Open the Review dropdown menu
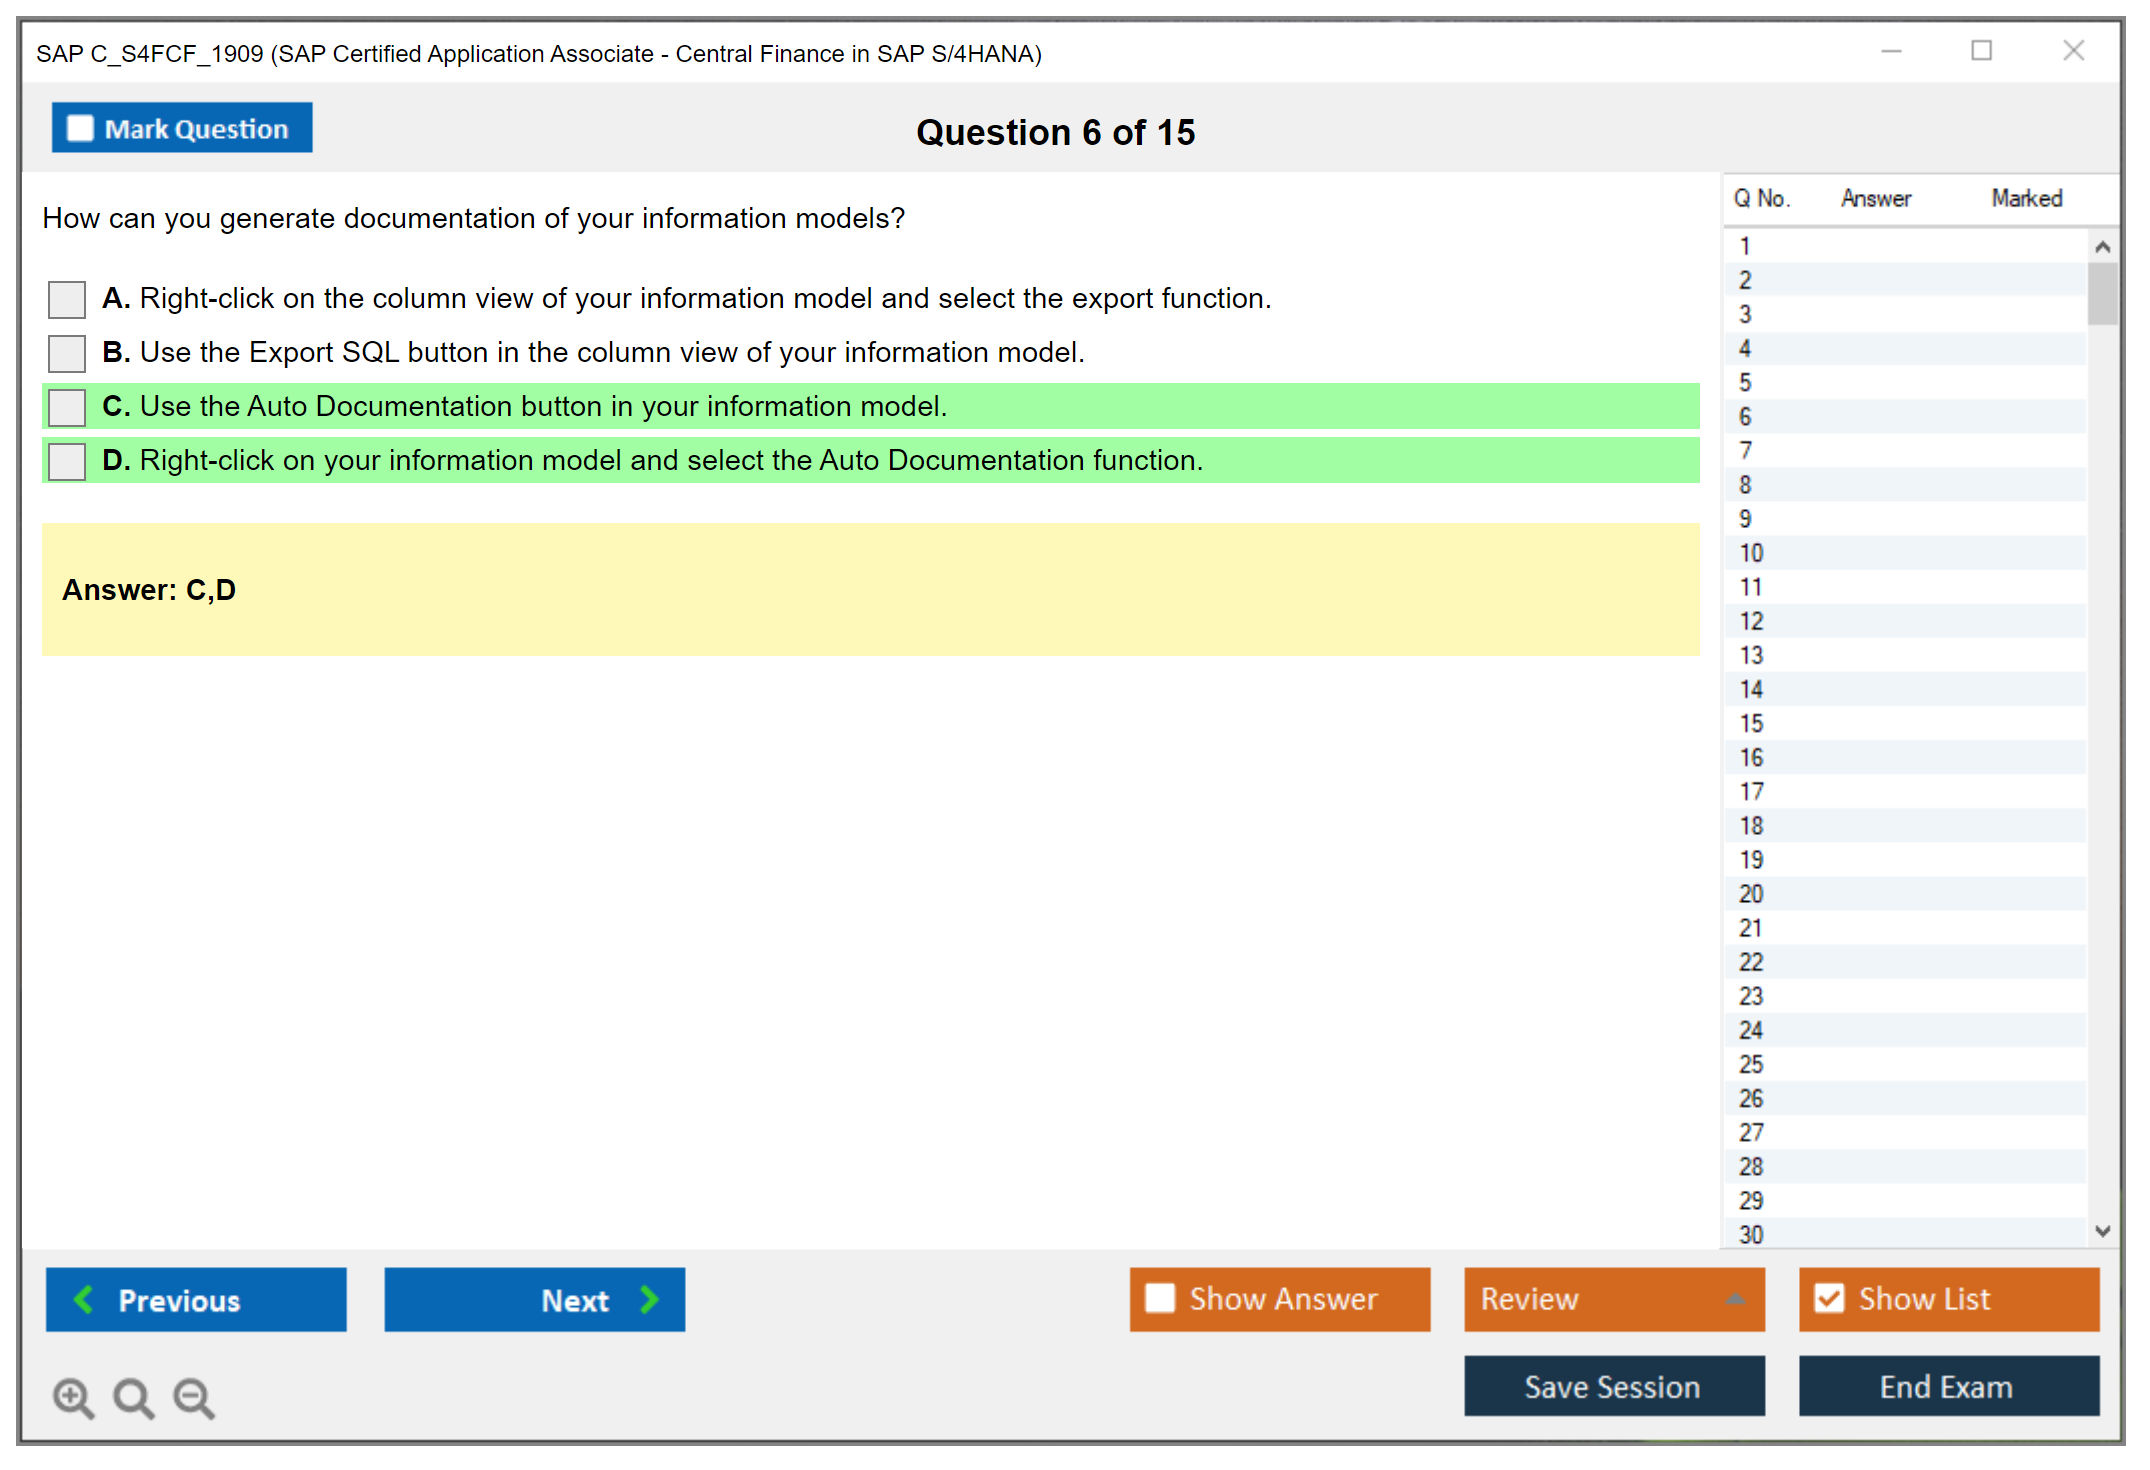The image size is (2150, 1470). [x=1734, y=1299]
